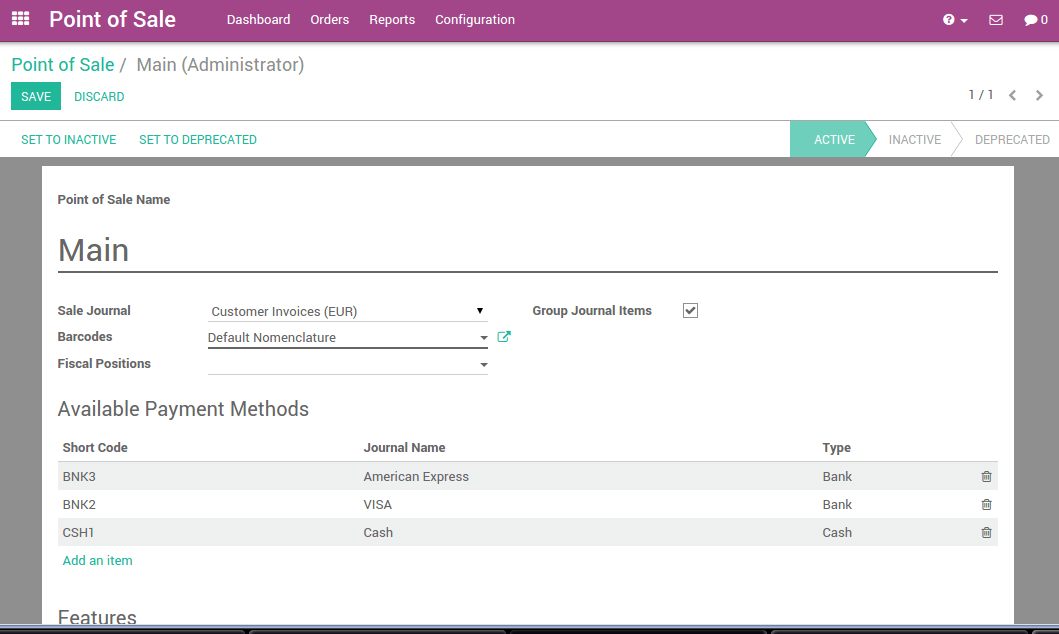Uncheck the Group Journal Items checkbox

coord(690,311)
